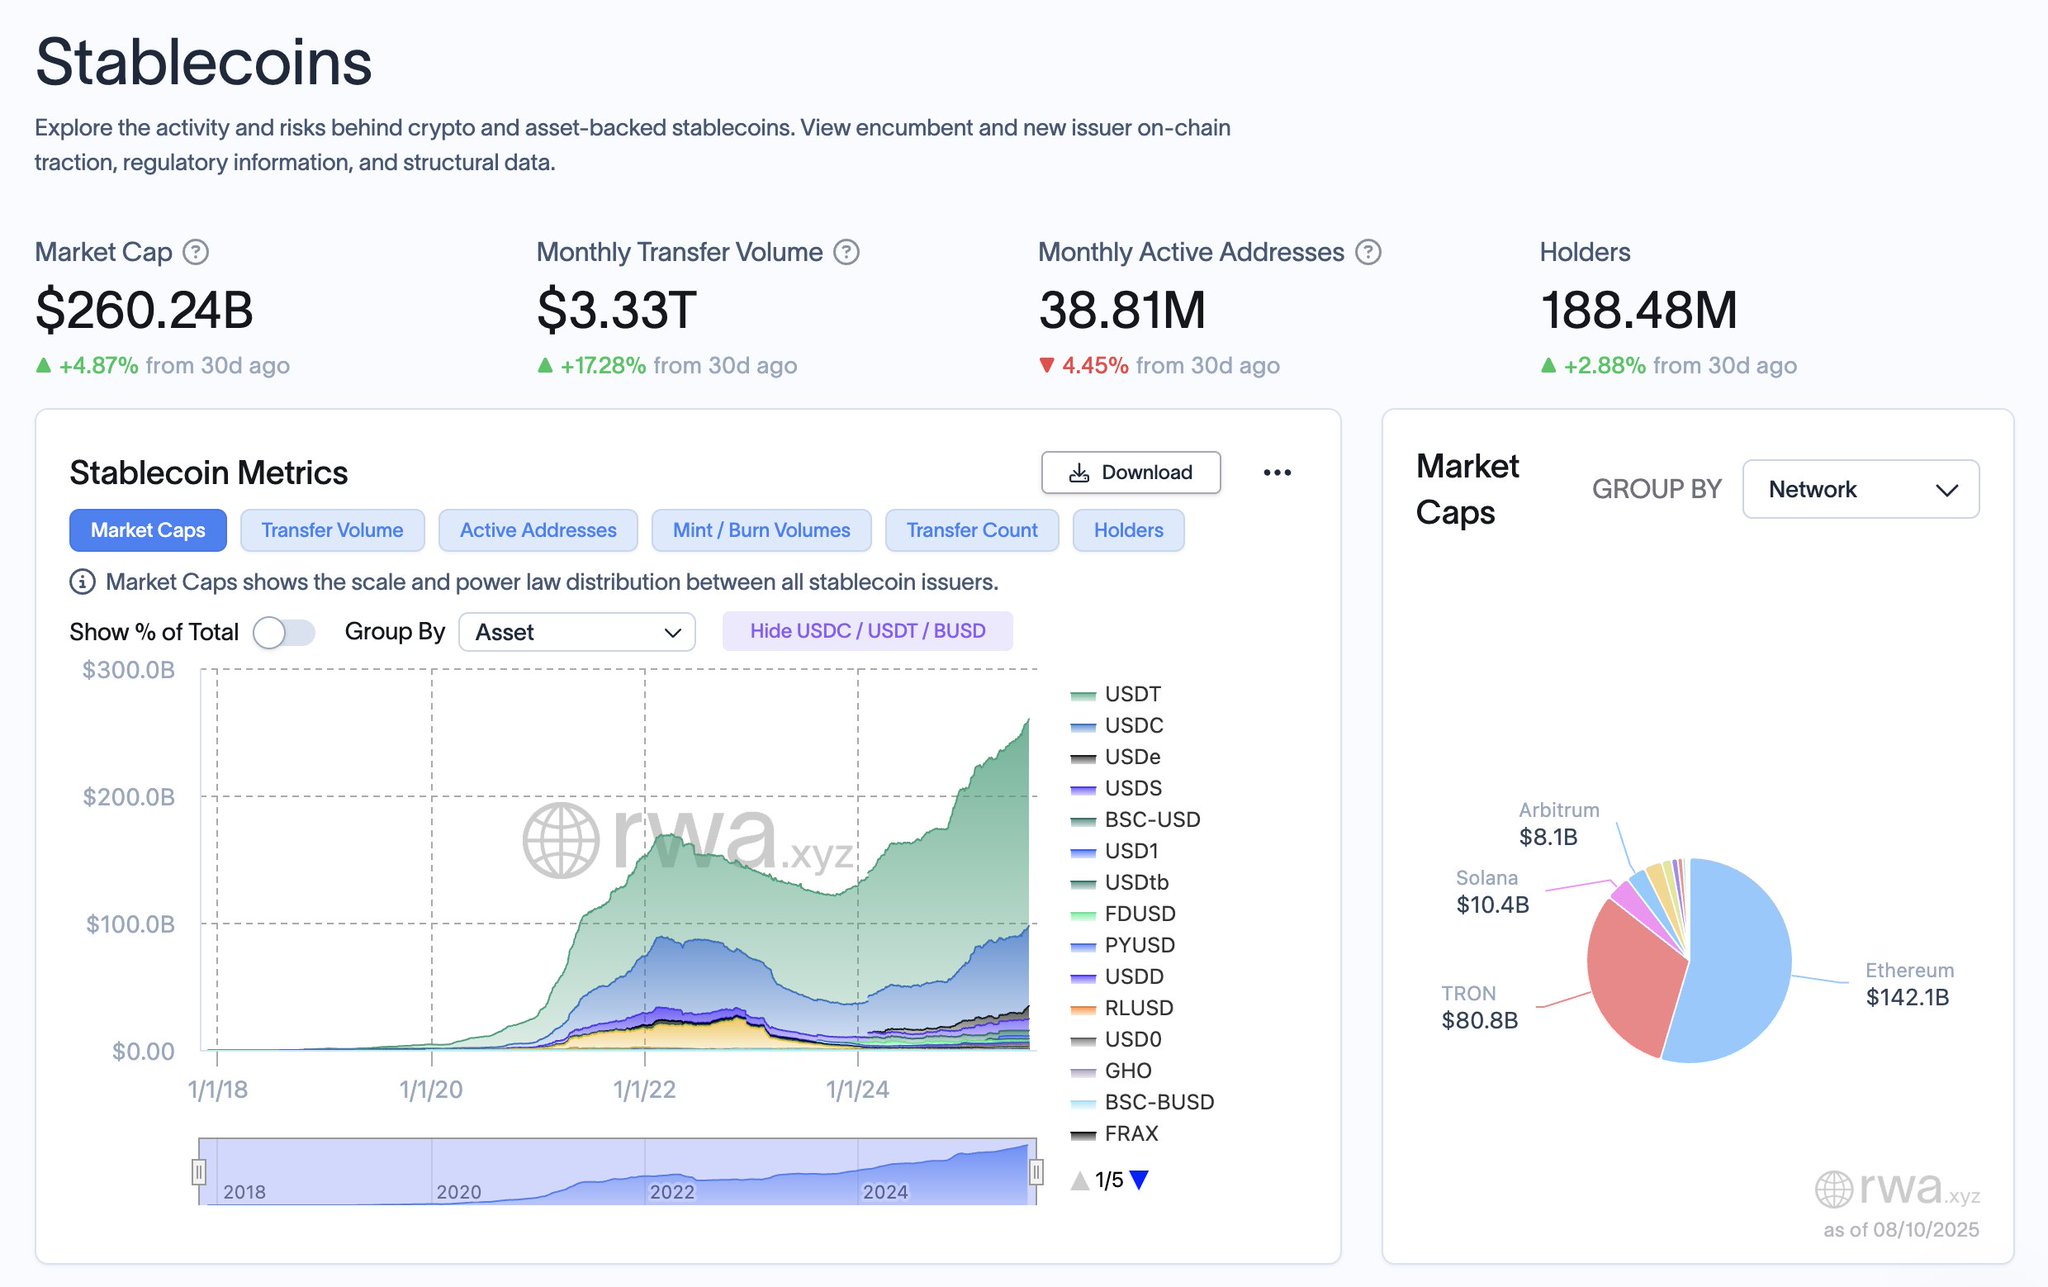Click the TRON $80.8B label
This screenshot has width=2048, height=1287.
click(1479, 1007)
